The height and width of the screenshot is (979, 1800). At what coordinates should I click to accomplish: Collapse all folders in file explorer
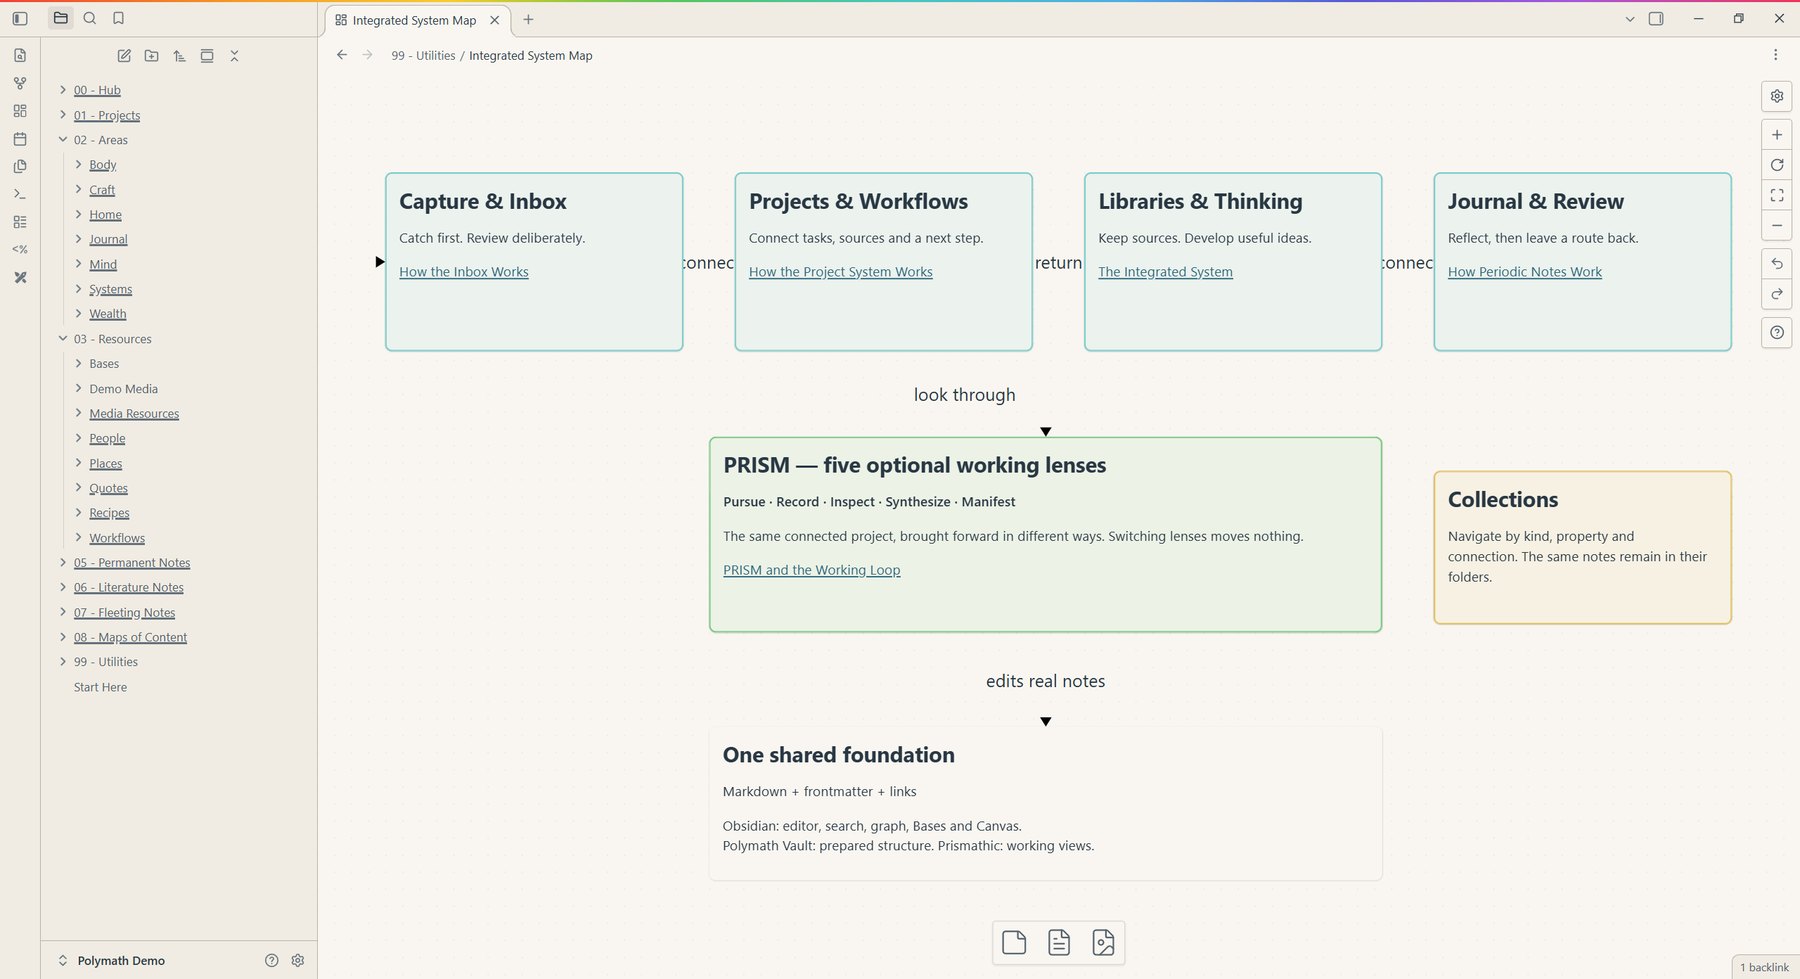click(234, 56)
